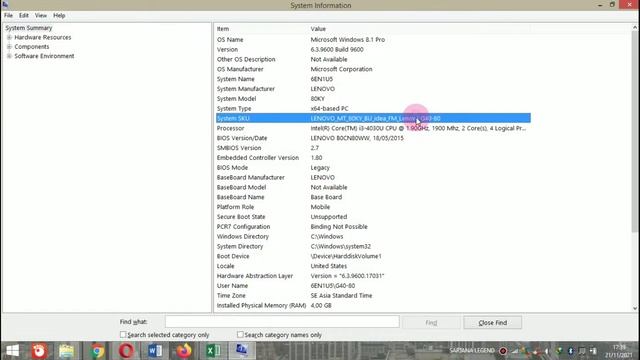The image size is (640, 360).
Task: Launch Google Chrome from the taskbar
Action: [x=97, y=351]
